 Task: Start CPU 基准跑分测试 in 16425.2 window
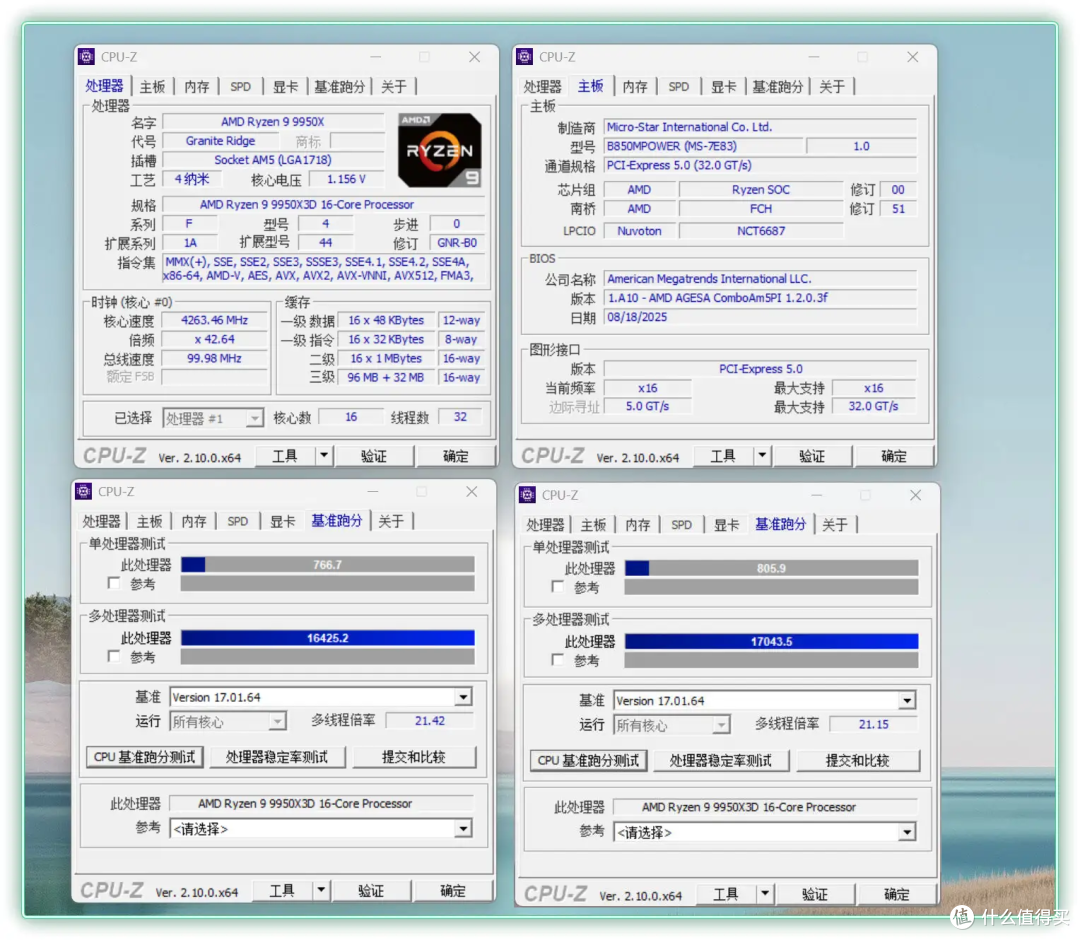pyautogui.click(x=145, y=757)
